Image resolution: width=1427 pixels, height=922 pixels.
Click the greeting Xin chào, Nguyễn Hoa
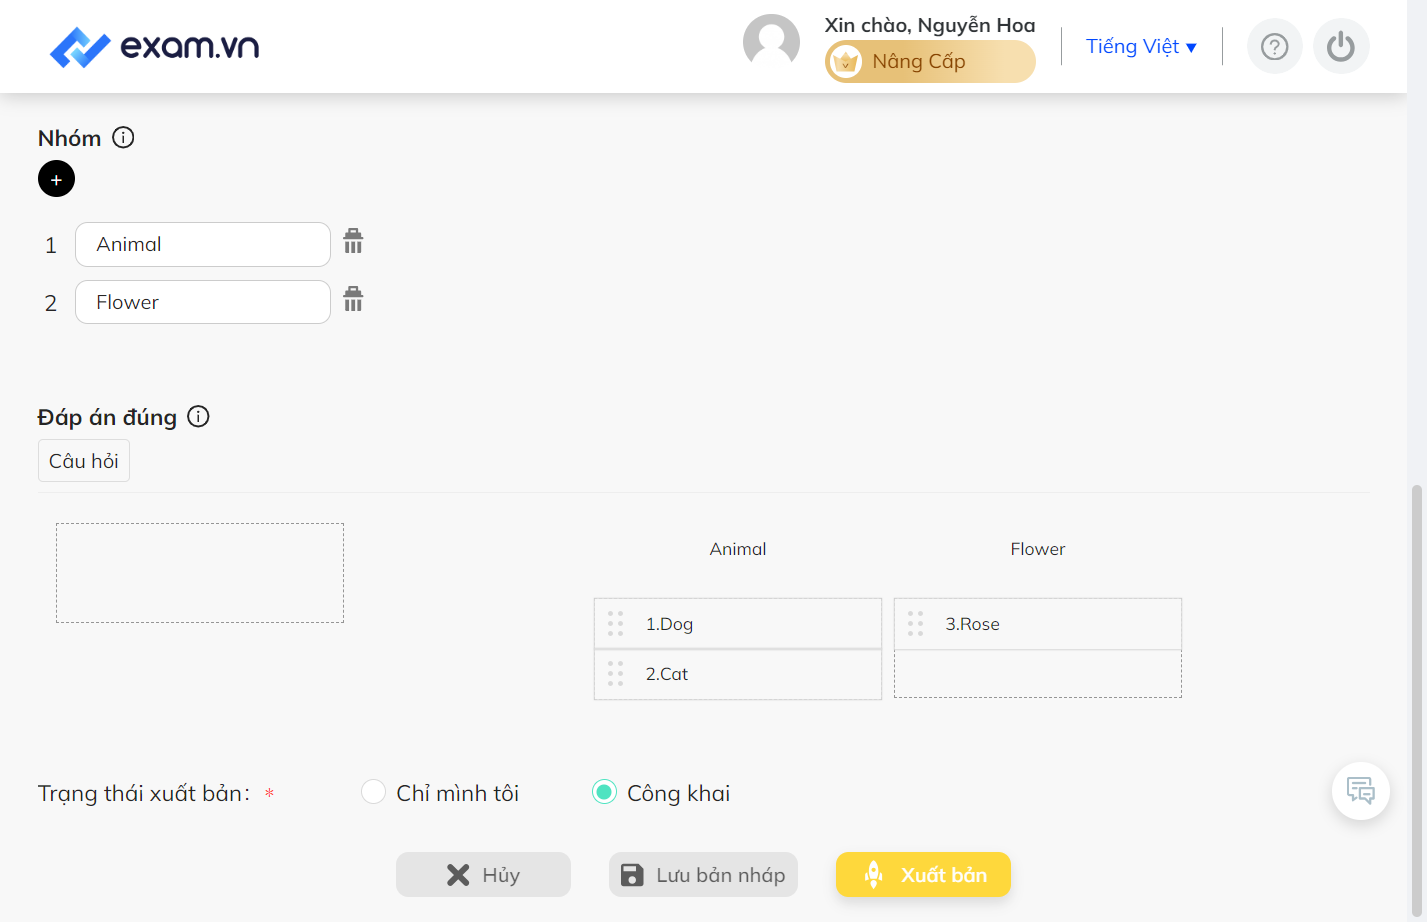930,25
